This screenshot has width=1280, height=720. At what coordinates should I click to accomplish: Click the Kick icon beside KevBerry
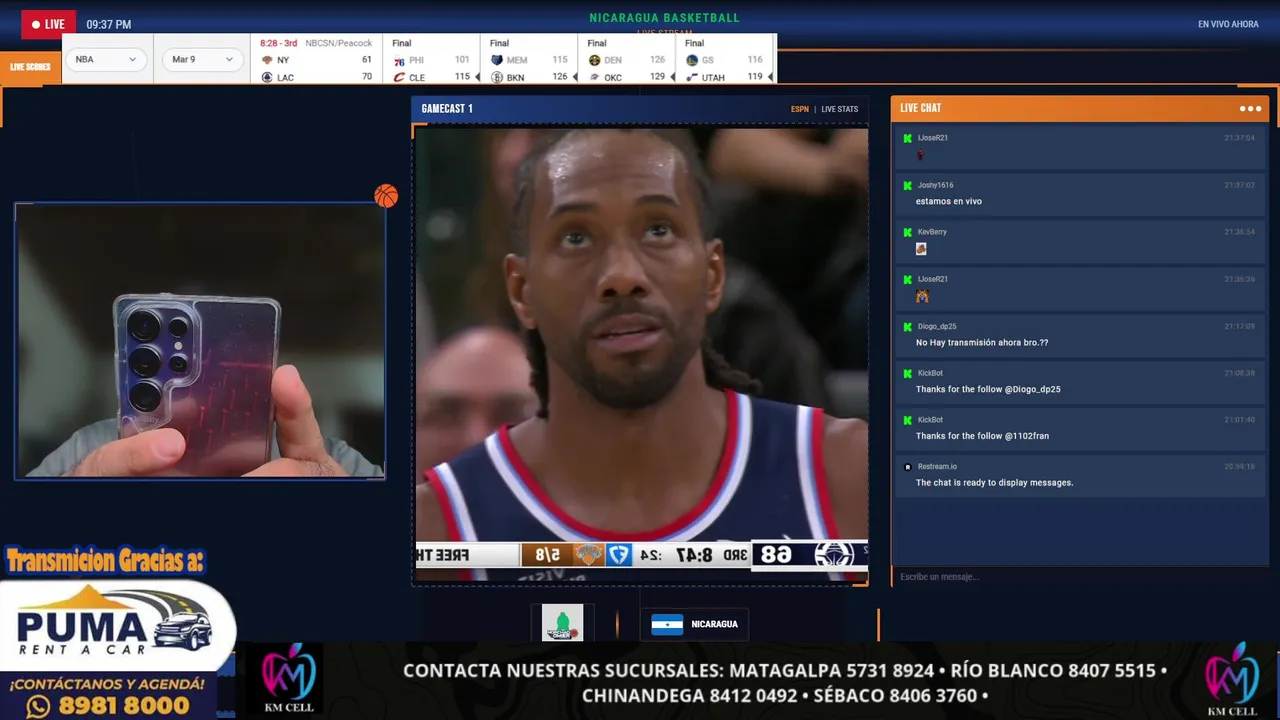pyautogui.click(x=907, y=232)
